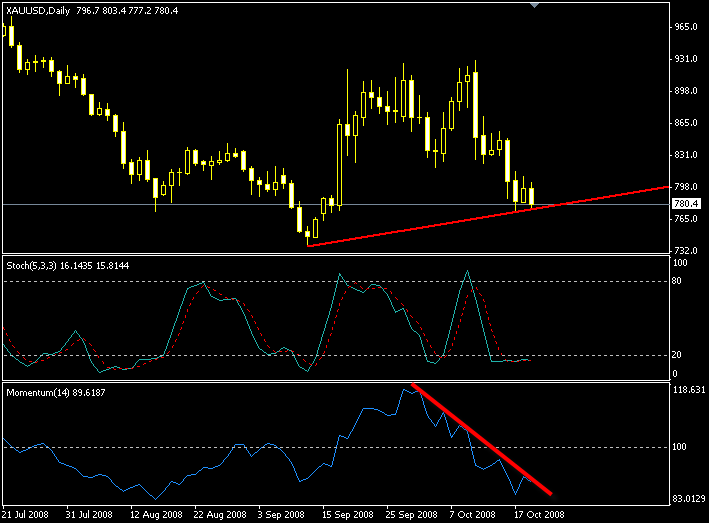Click the chart shift triangle marker at top
The image size is (709, 523).
(534, 5)
